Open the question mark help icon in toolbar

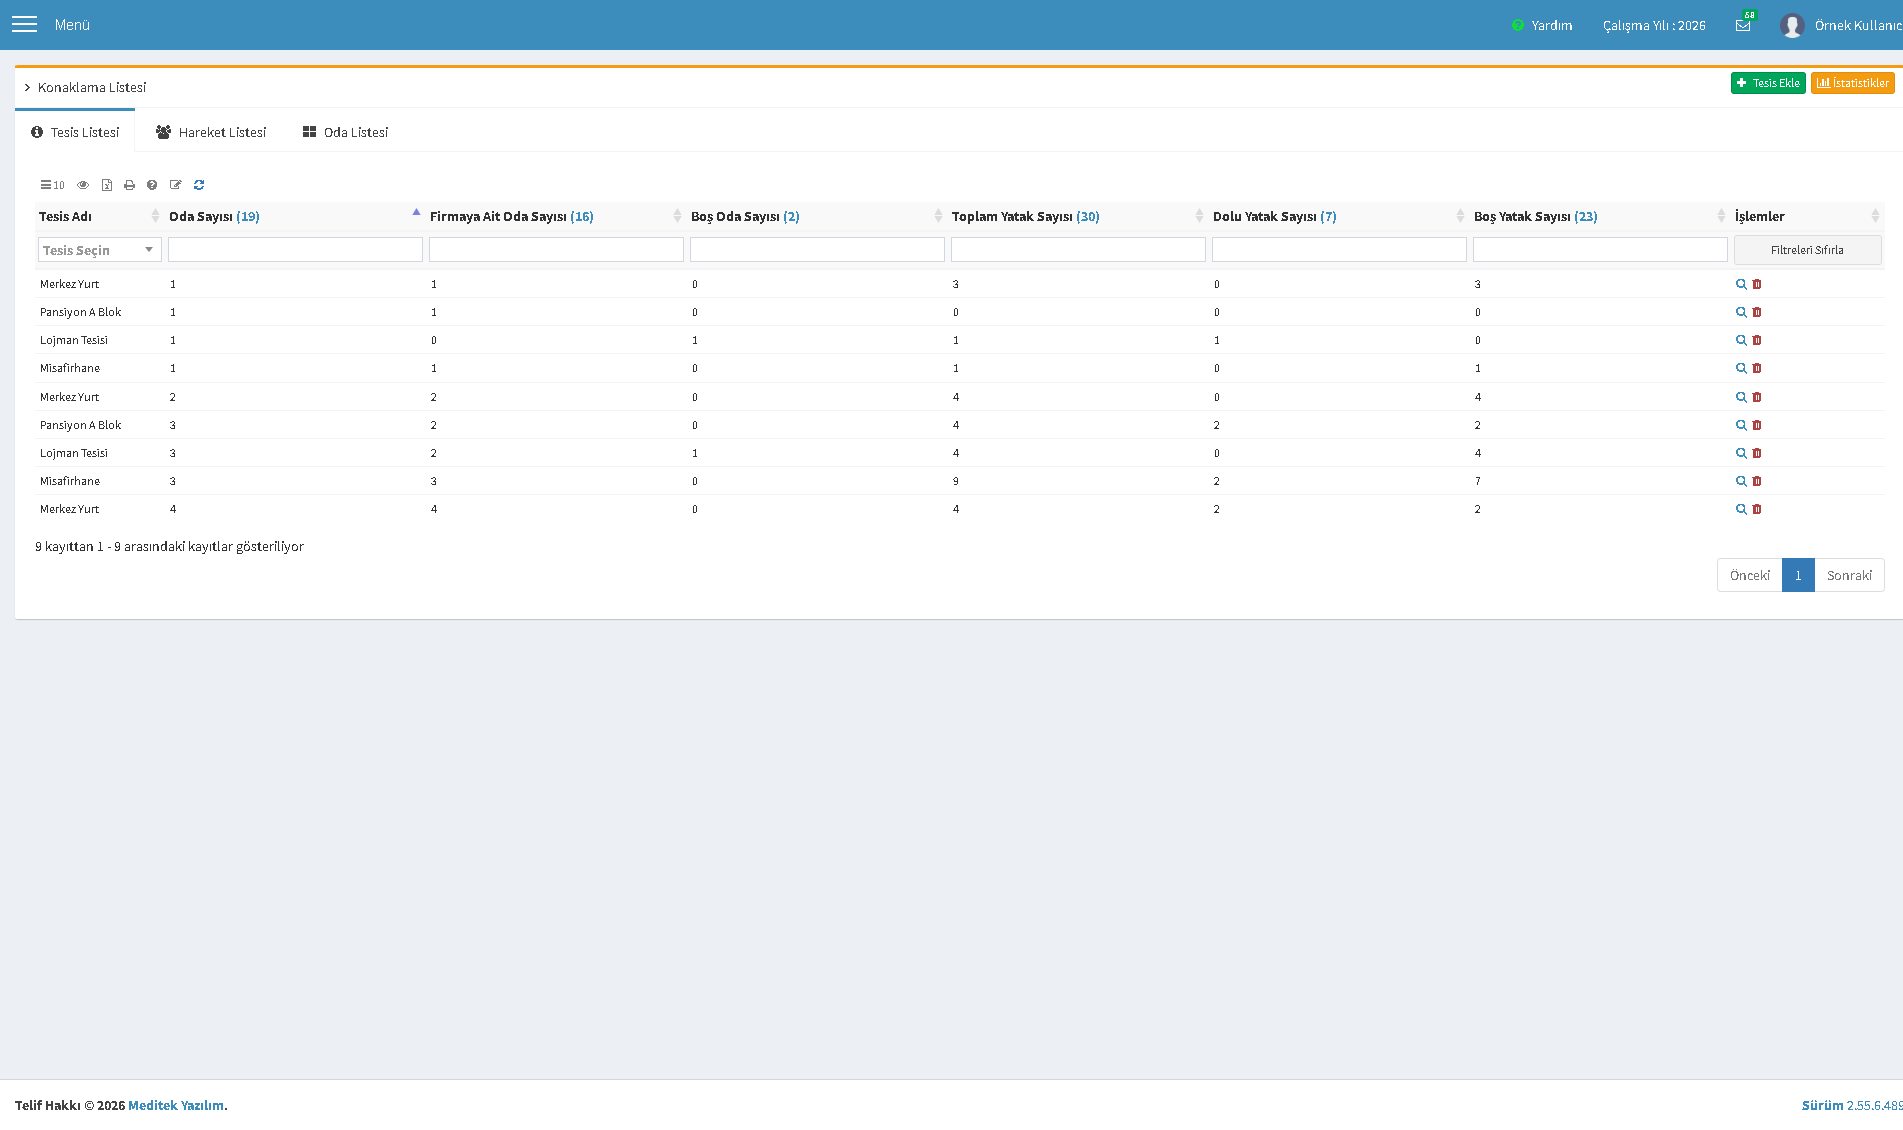(152, 185)
